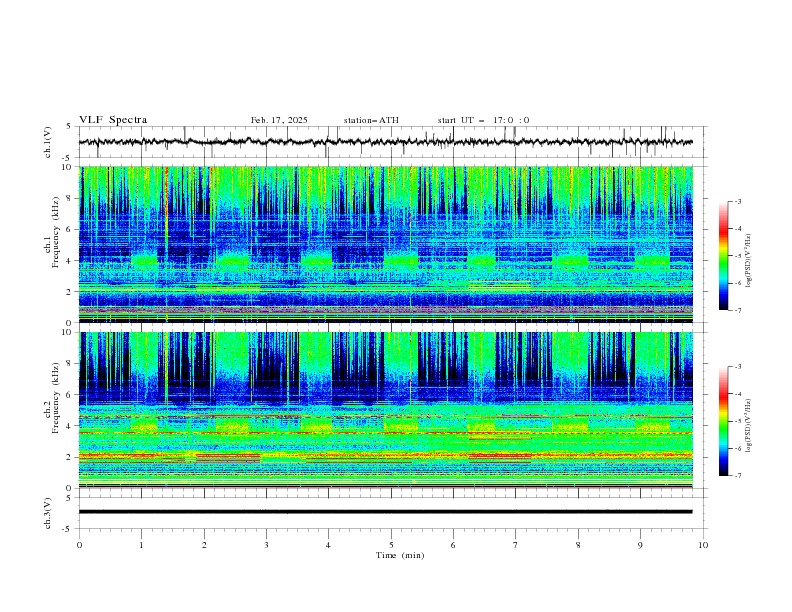Click the "5" tick on the time axis

pyautogui.click(x=391, y=545)
